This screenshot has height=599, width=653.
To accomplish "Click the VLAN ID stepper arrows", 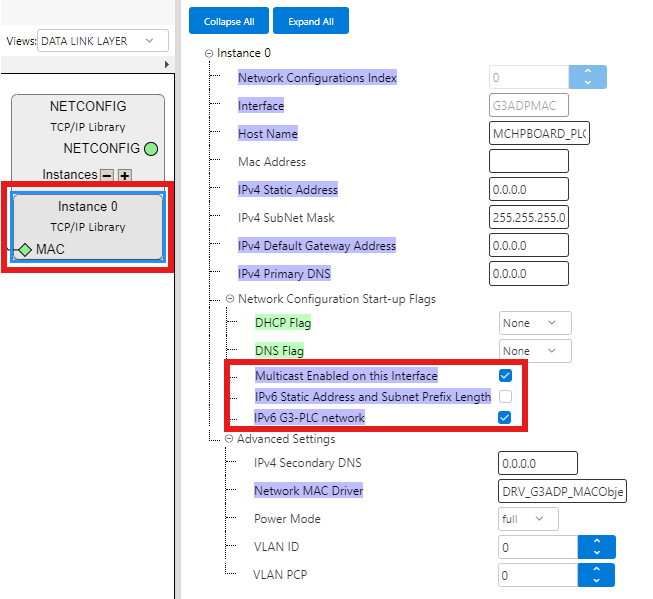I will pyautogui.click(x=597, y=547).
